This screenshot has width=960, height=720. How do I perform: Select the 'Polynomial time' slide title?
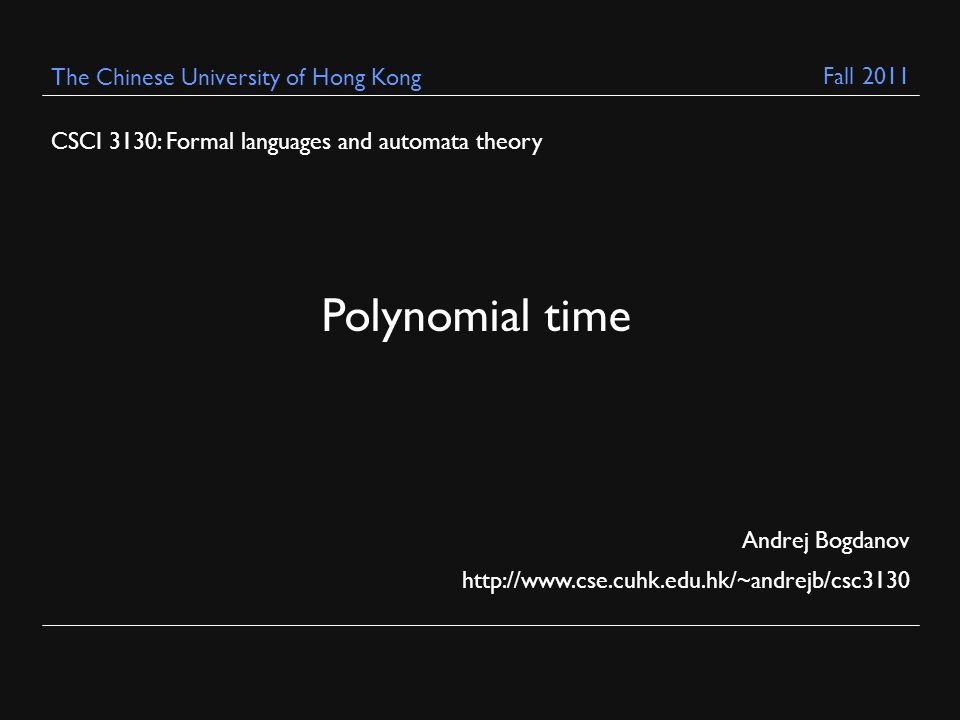476,317
